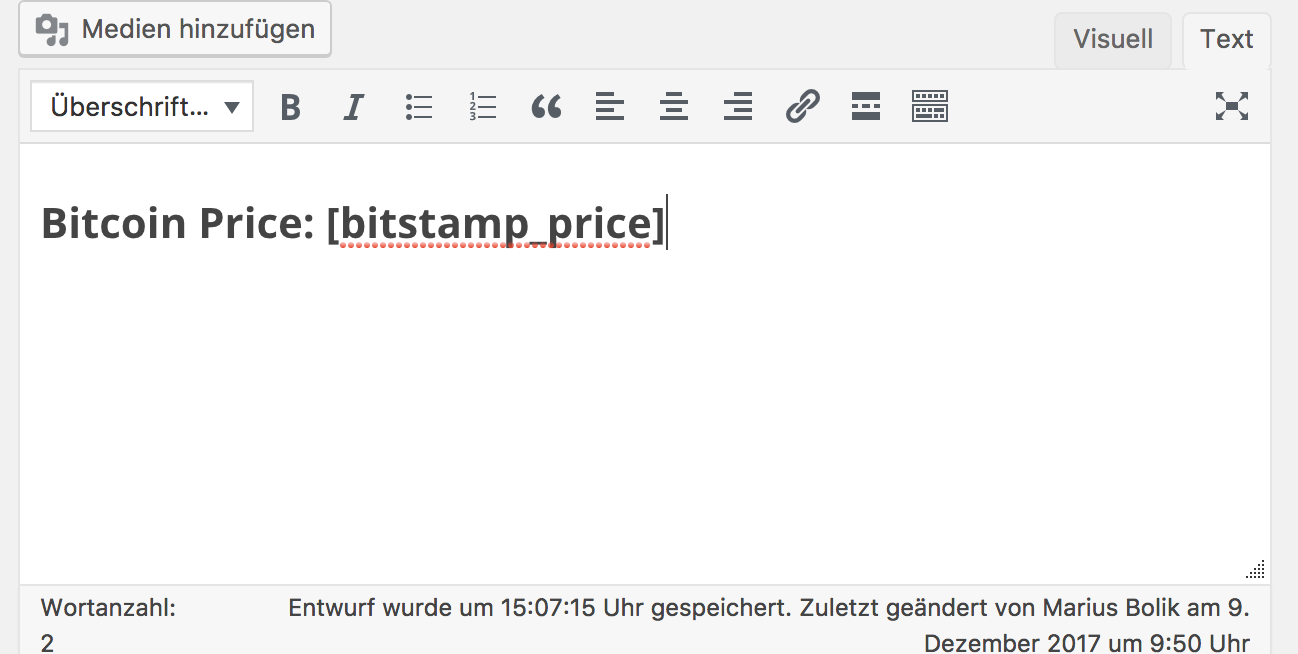Enable distraction-free fullscreen mode

pos(1232,106)
